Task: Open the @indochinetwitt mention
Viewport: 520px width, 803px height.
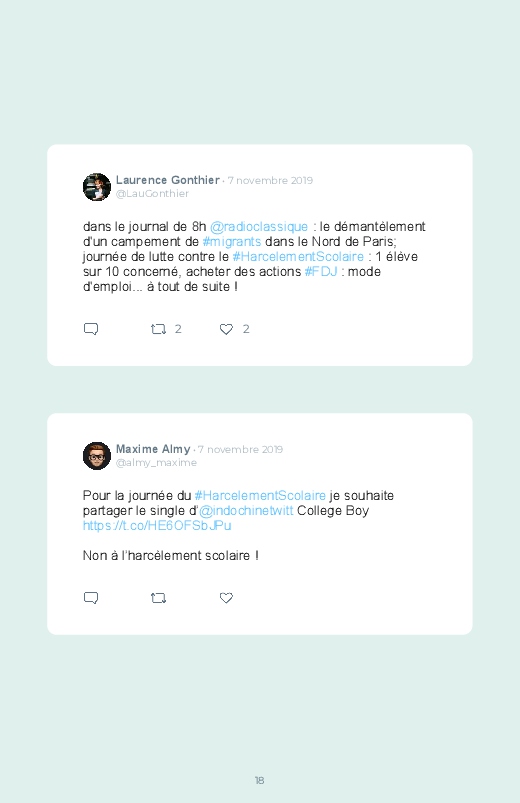Action: tap(246, 511)
